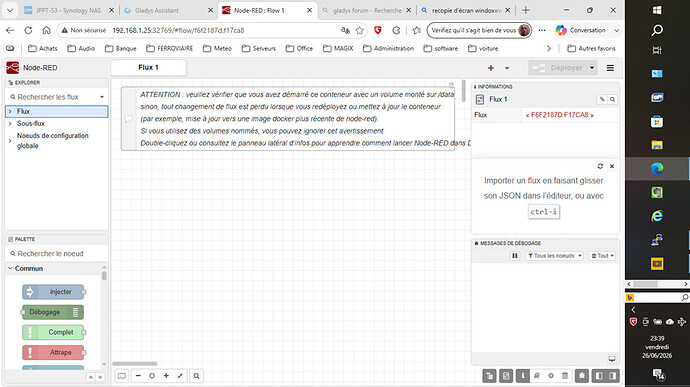Refresh the tips box icon
Screen dimensions: 690x387
click(x=600, y=166)
